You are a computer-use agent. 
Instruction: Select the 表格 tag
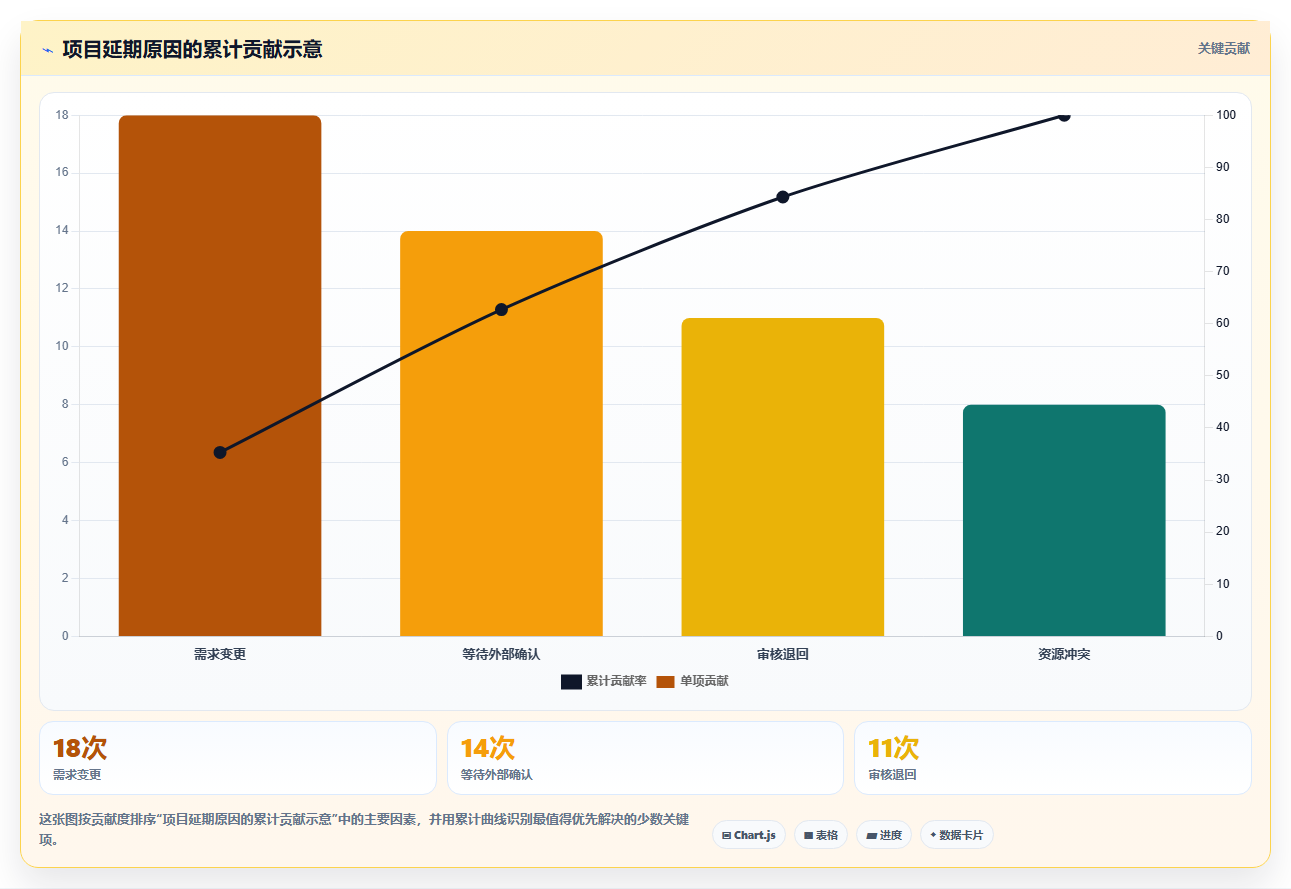coord(821,835)
